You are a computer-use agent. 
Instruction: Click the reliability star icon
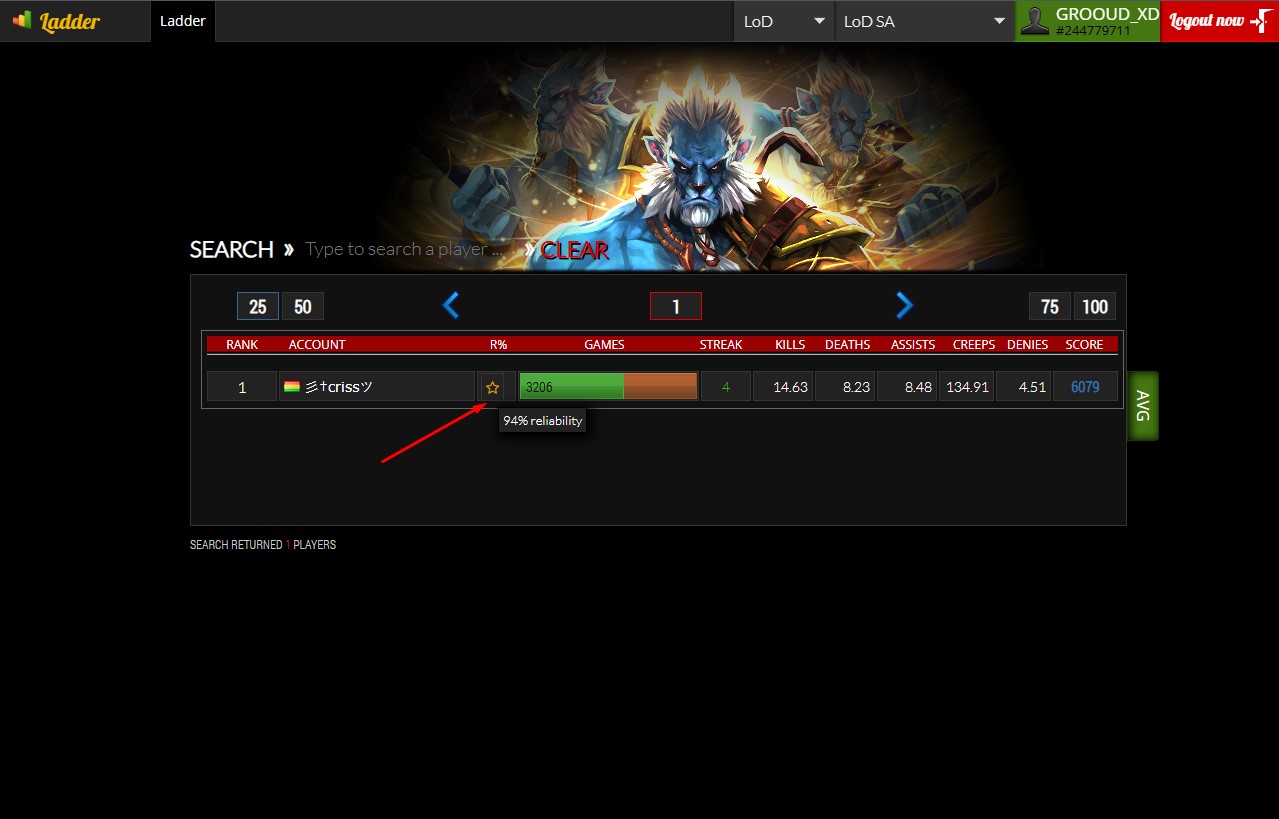coord(492,387)
